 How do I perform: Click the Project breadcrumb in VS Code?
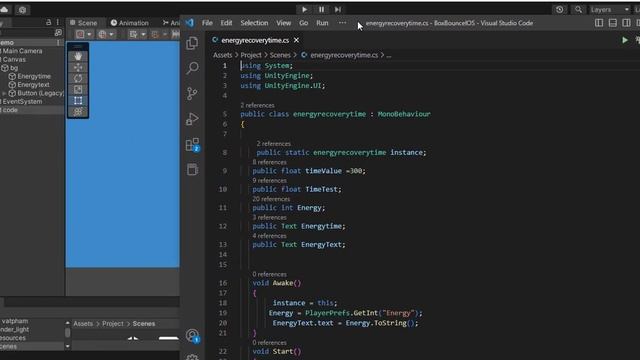251,55
